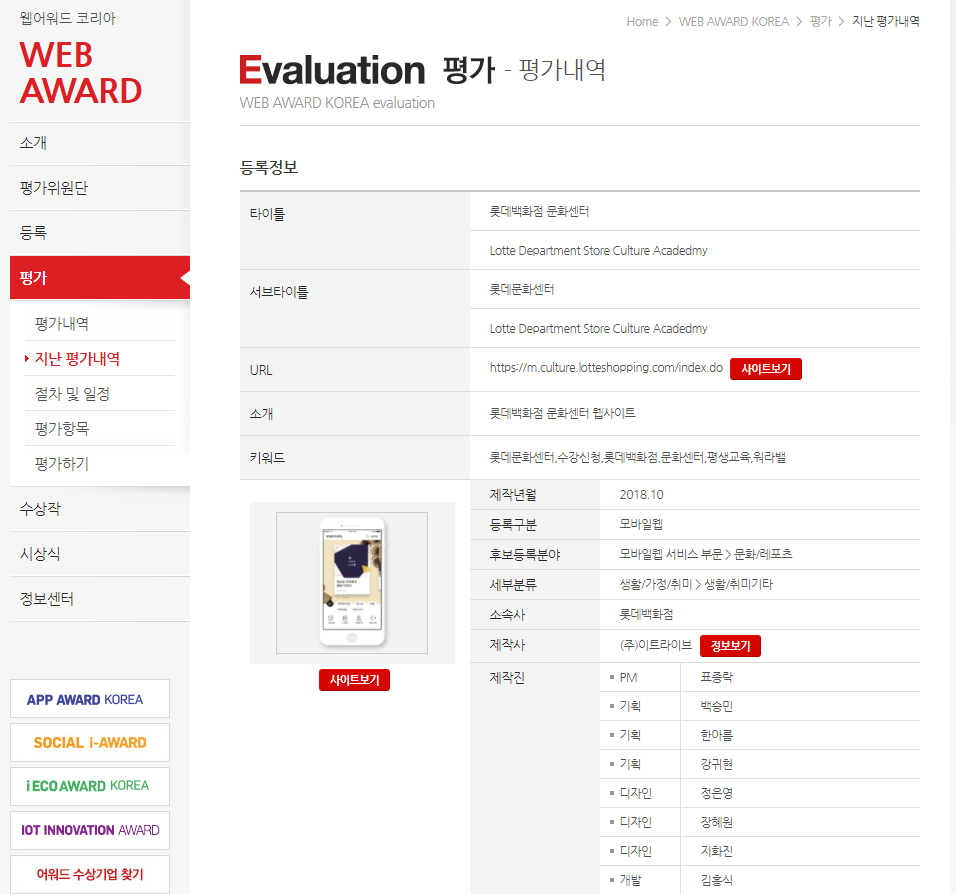Click the 등록정보 section heading
This screenshot has height=894, width=956.
point(269,168)
